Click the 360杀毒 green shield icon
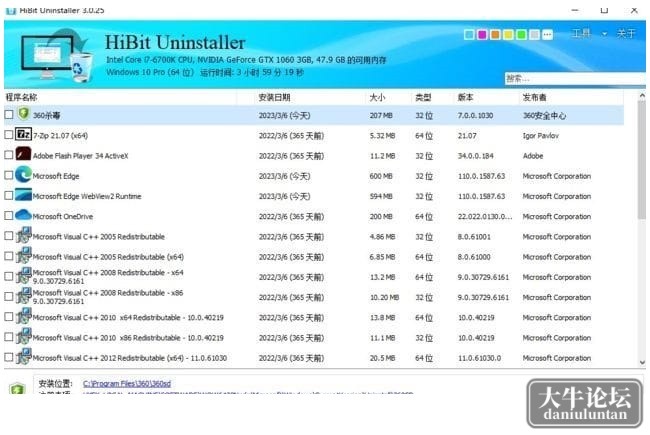The width and height of the screenshot is (650, 435). (24, 114)
